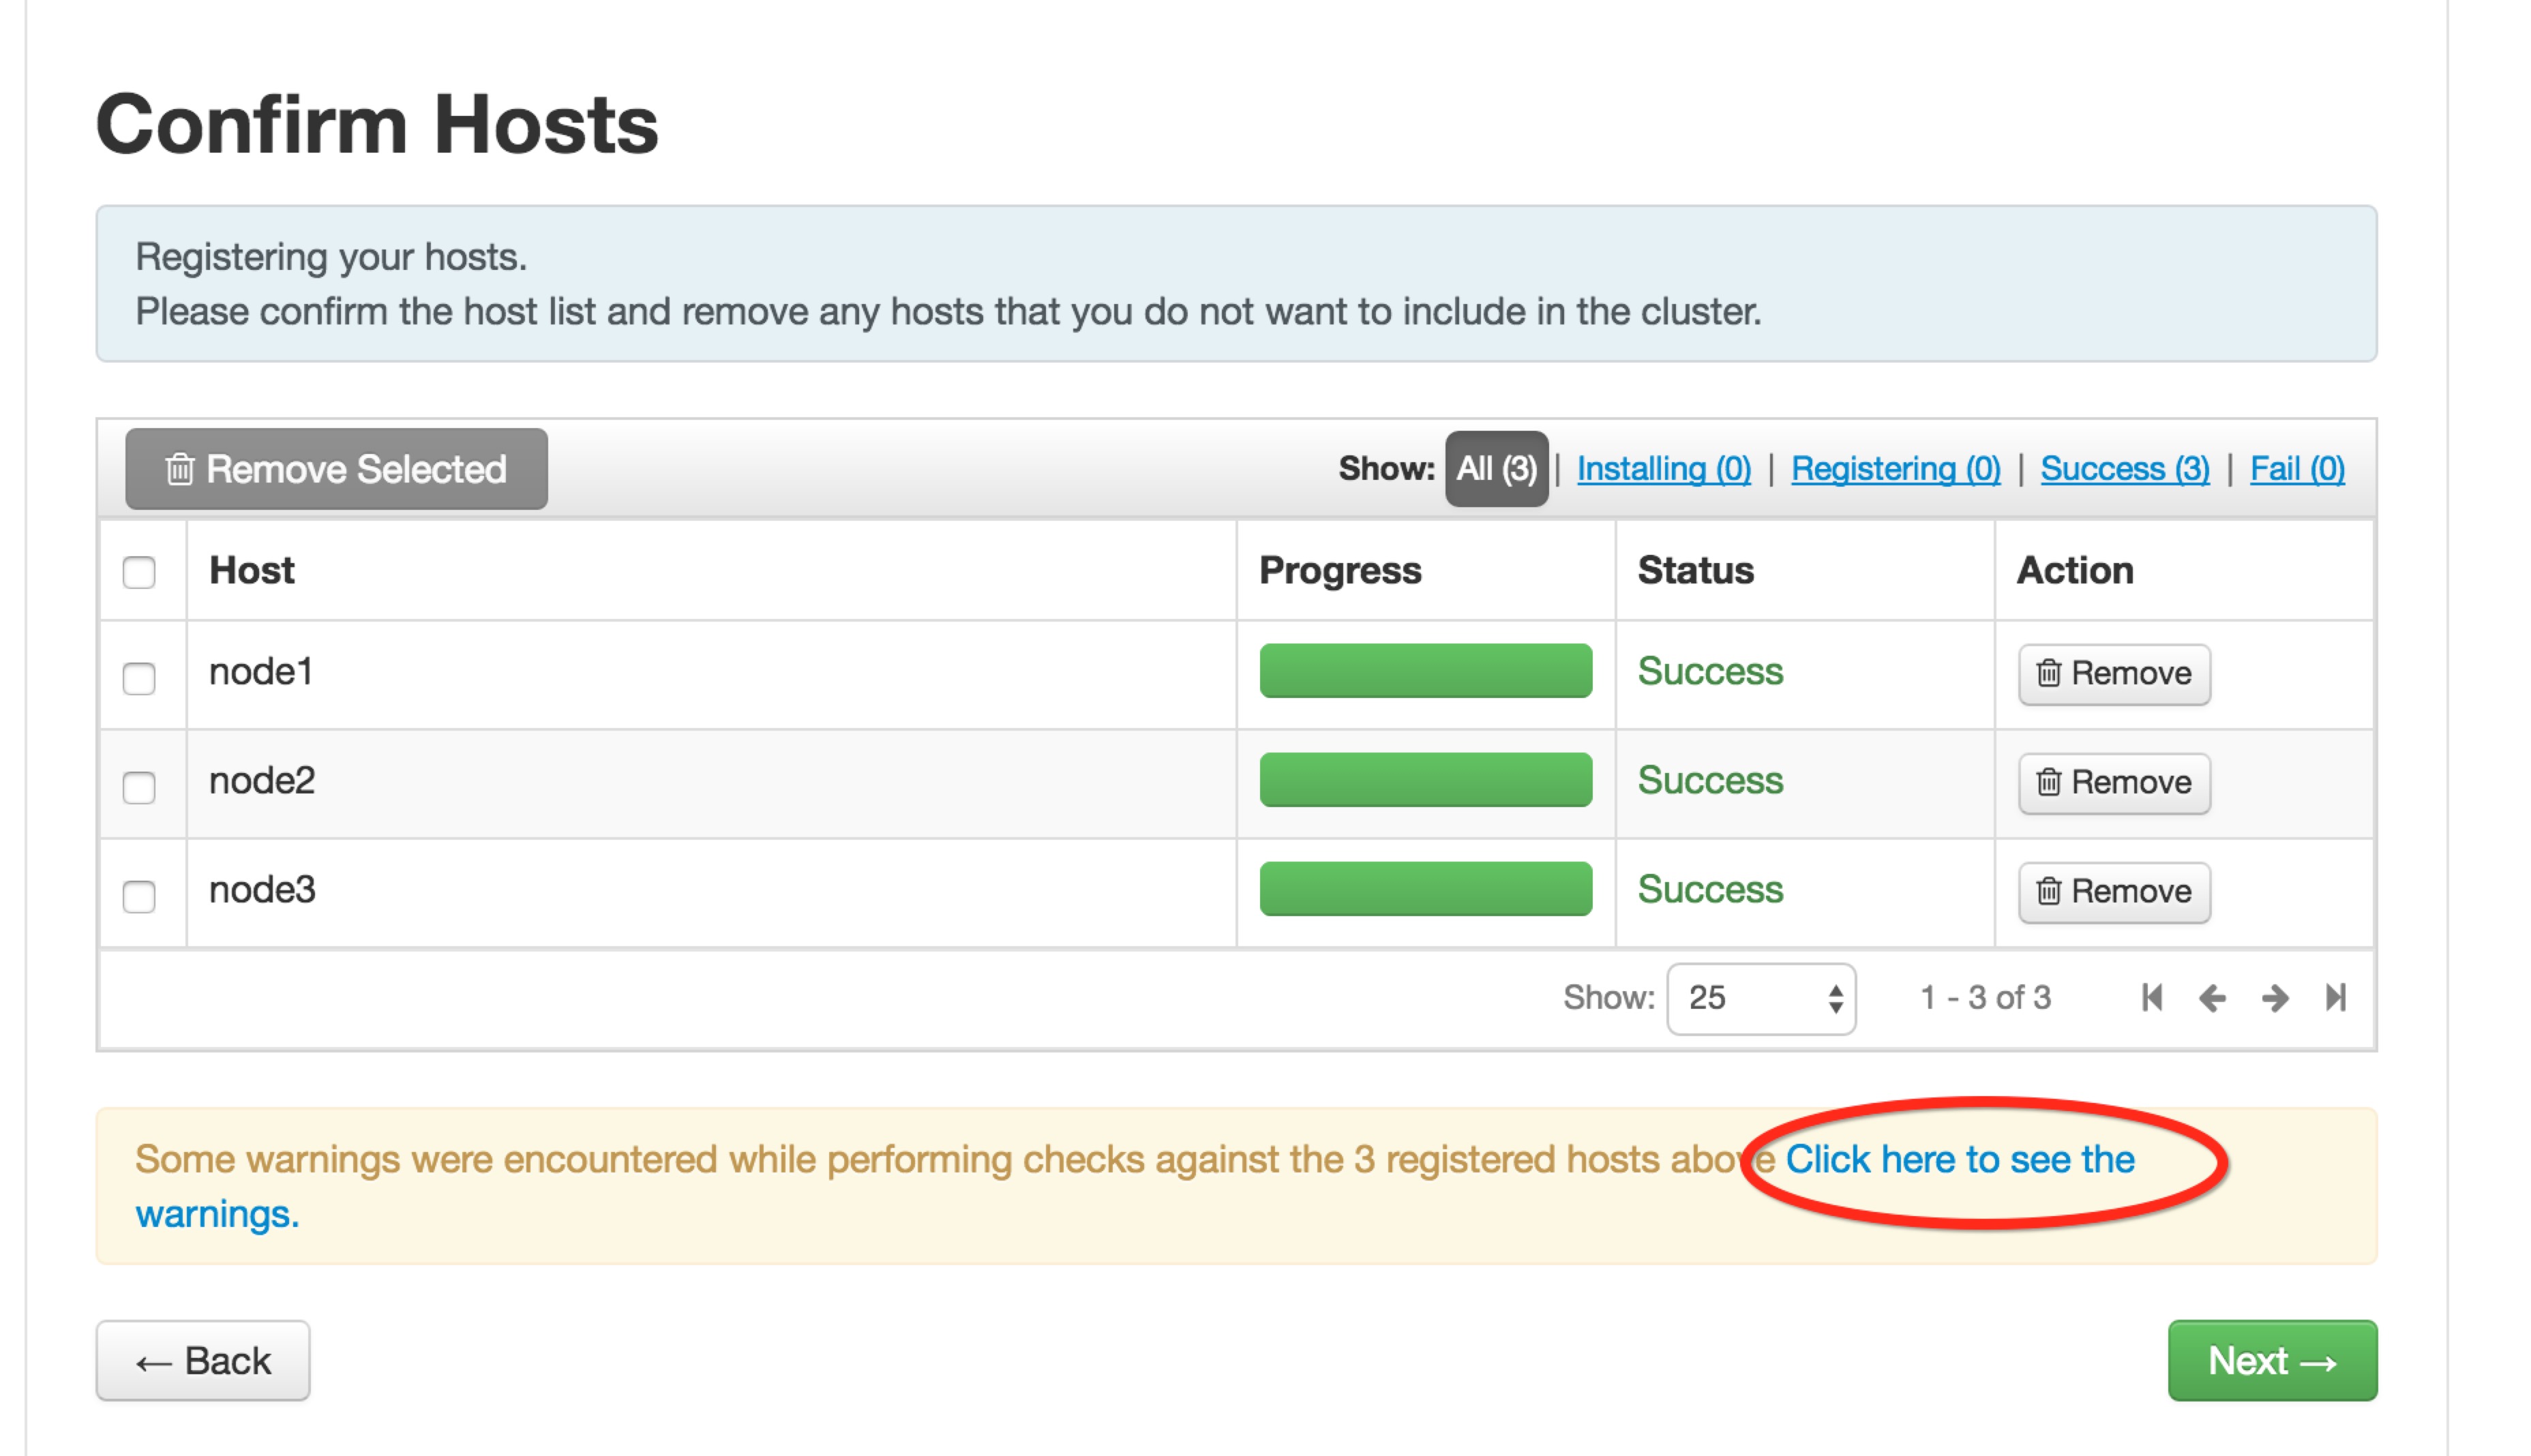Check the node1 host checkbox
The width and height of the screenshot is (2531, 1456).
tap(139, 678)
